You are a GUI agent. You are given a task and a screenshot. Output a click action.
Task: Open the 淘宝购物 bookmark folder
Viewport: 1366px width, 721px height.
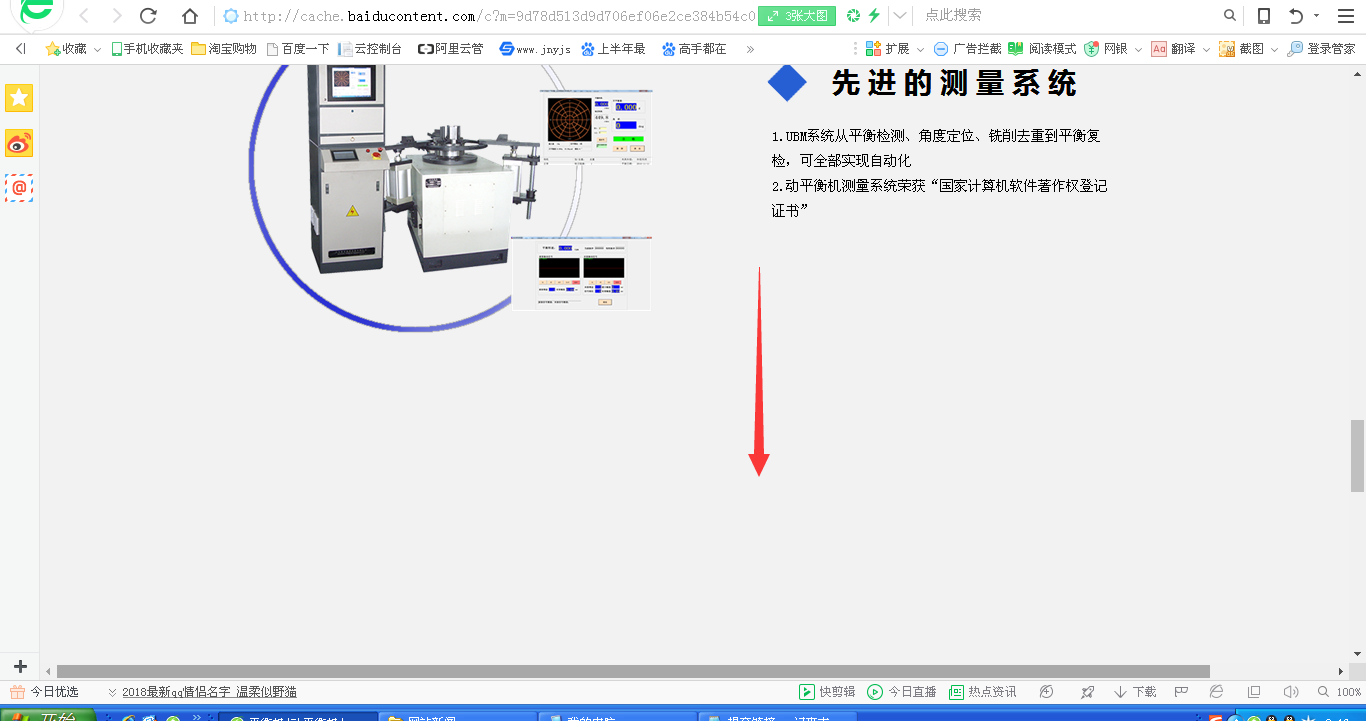pyautogui.click(x=224, y=48)
